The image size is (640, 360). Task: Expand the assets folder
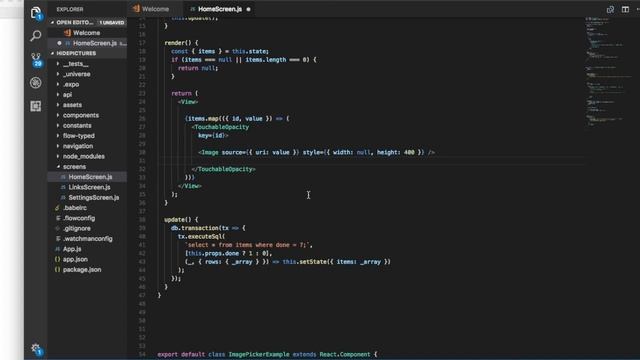(88, 105)
